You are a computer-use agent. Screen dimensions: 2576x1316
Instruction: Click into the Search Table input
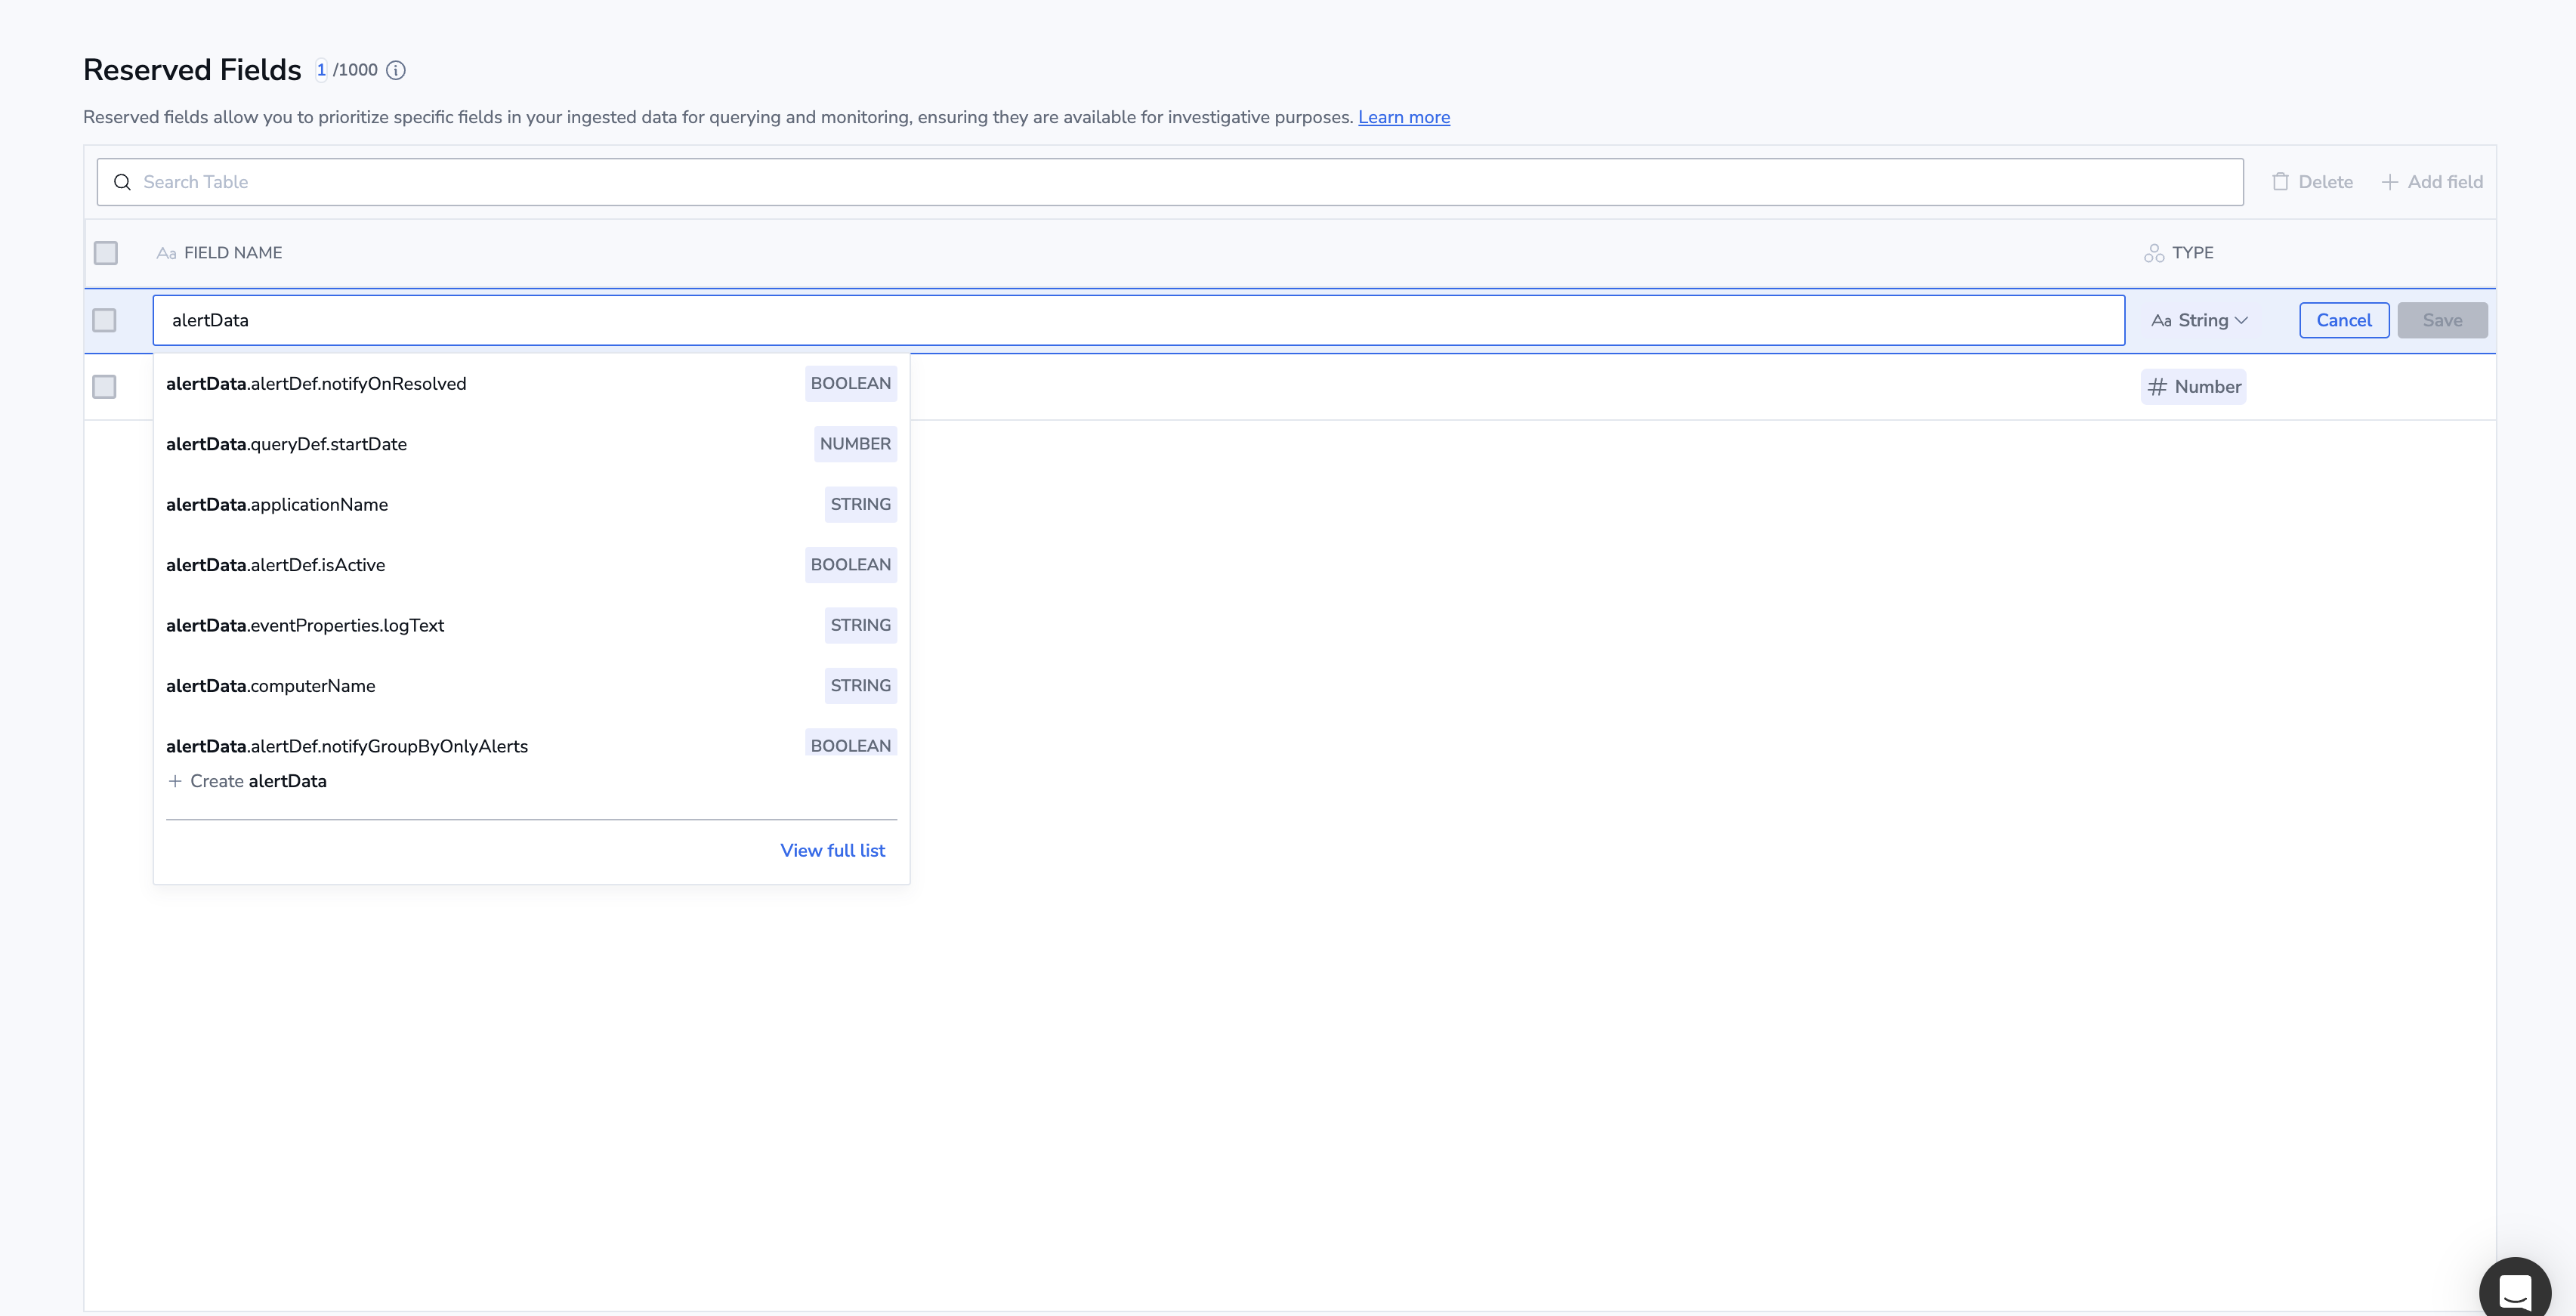point(1170,182)
